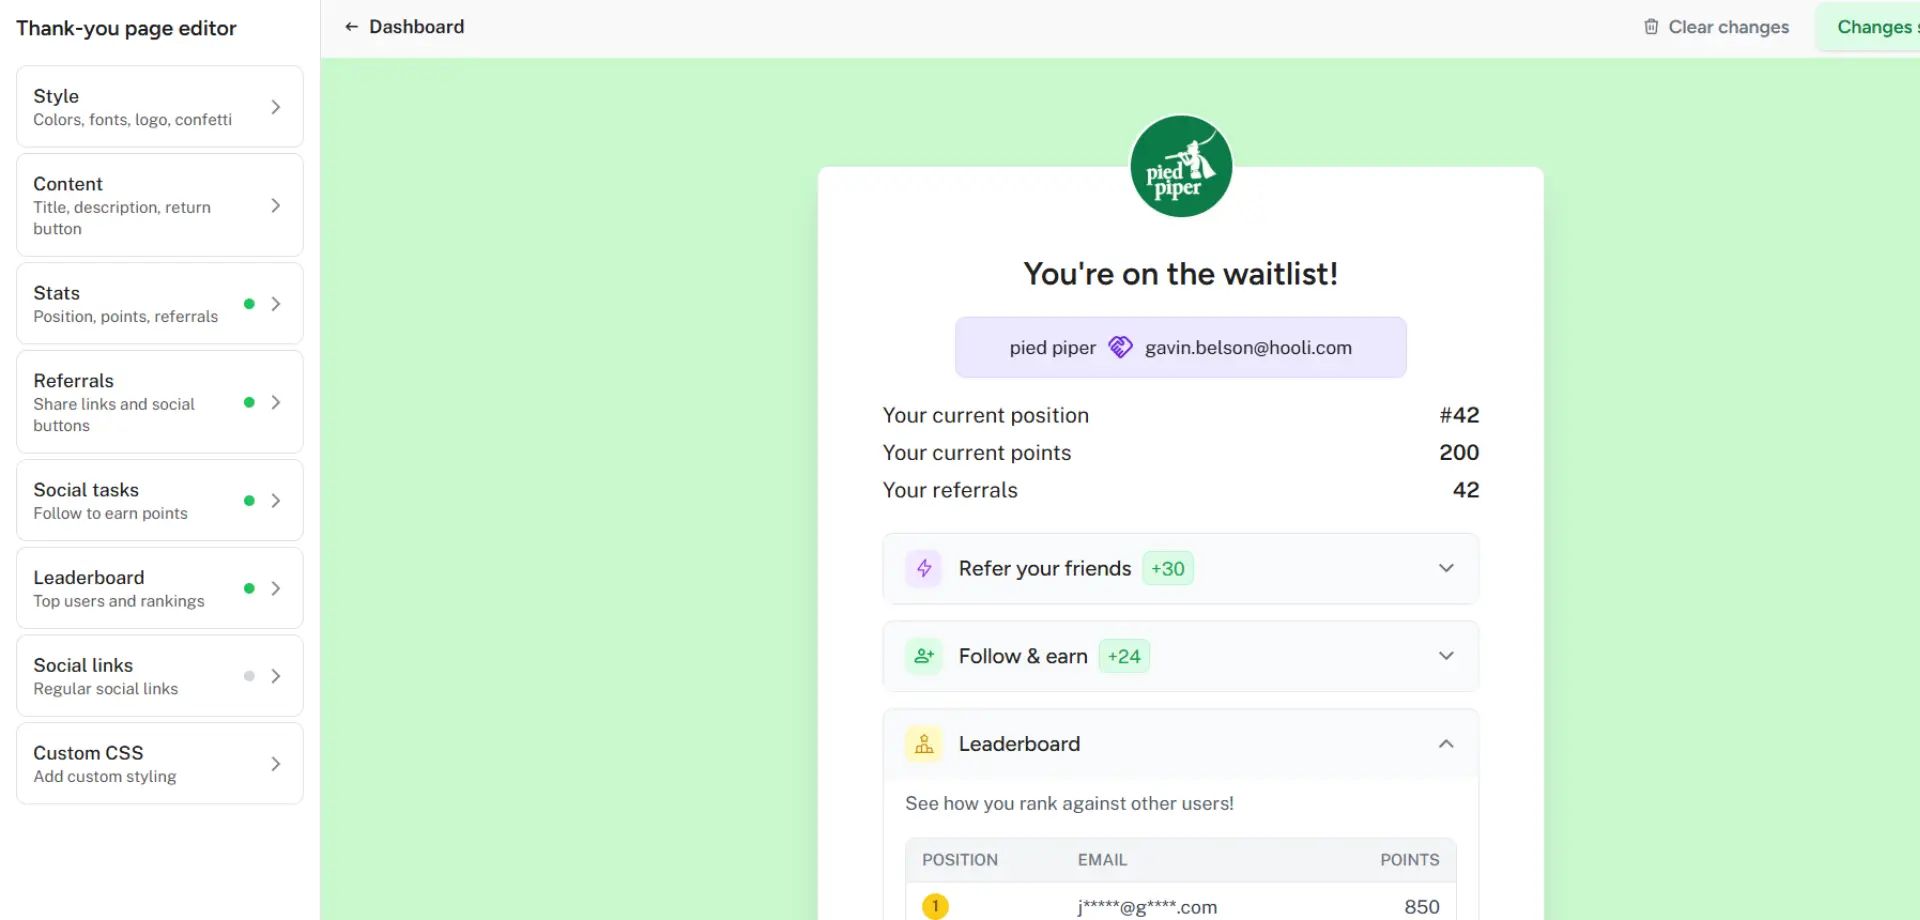Click the POSITION column header
This screenshot has width=1920, height=920.
coord(960,860)
